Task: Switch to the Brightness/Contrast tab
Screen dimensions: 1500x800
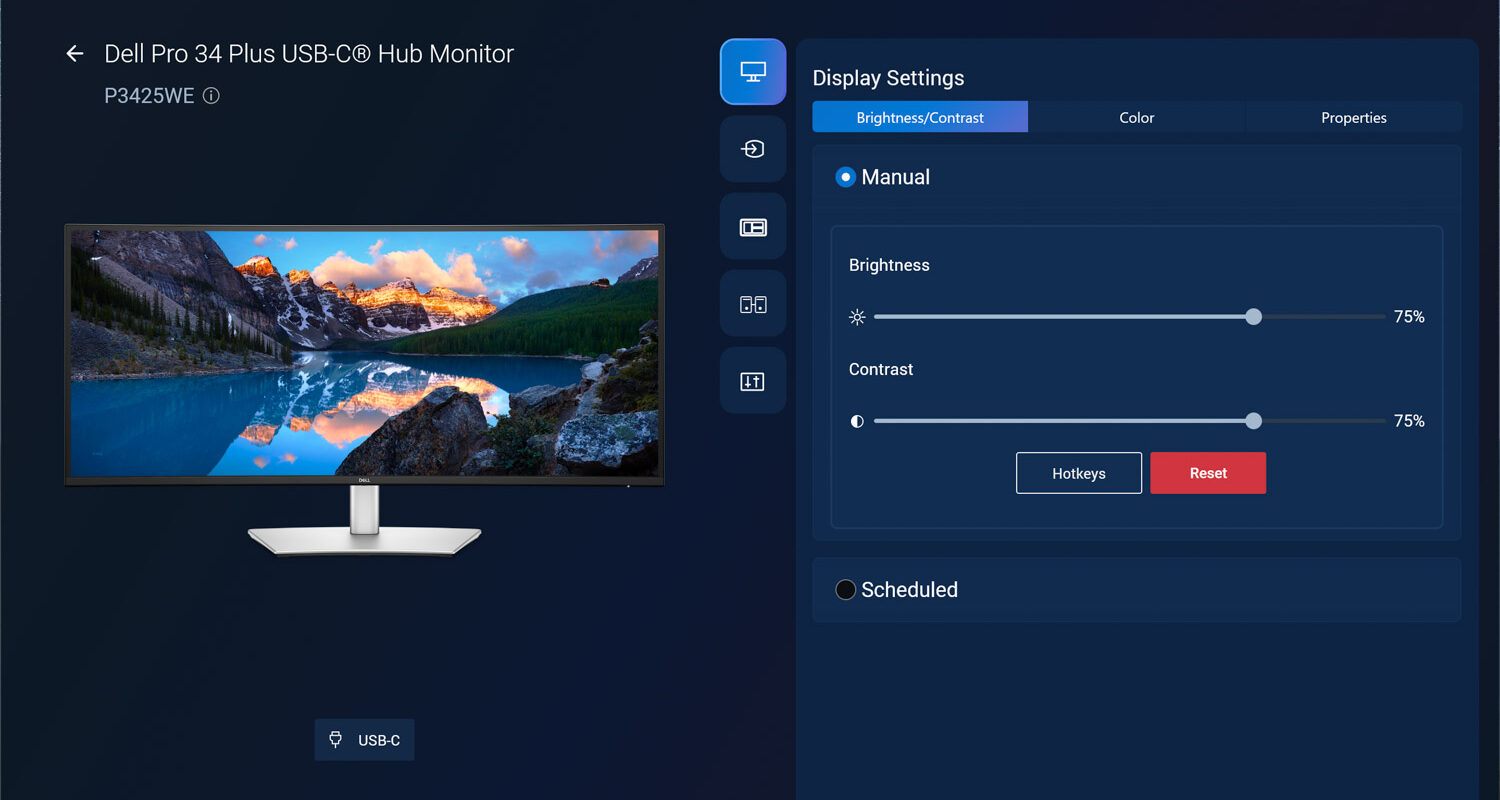Action: (920, 117)
